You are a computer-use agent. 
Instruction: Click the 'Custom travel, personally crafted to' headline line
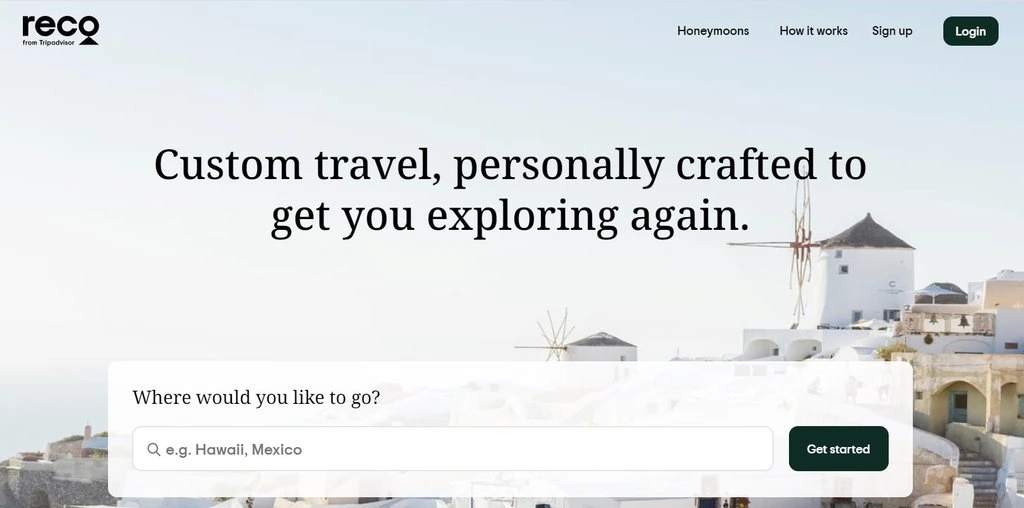point(510,165)
